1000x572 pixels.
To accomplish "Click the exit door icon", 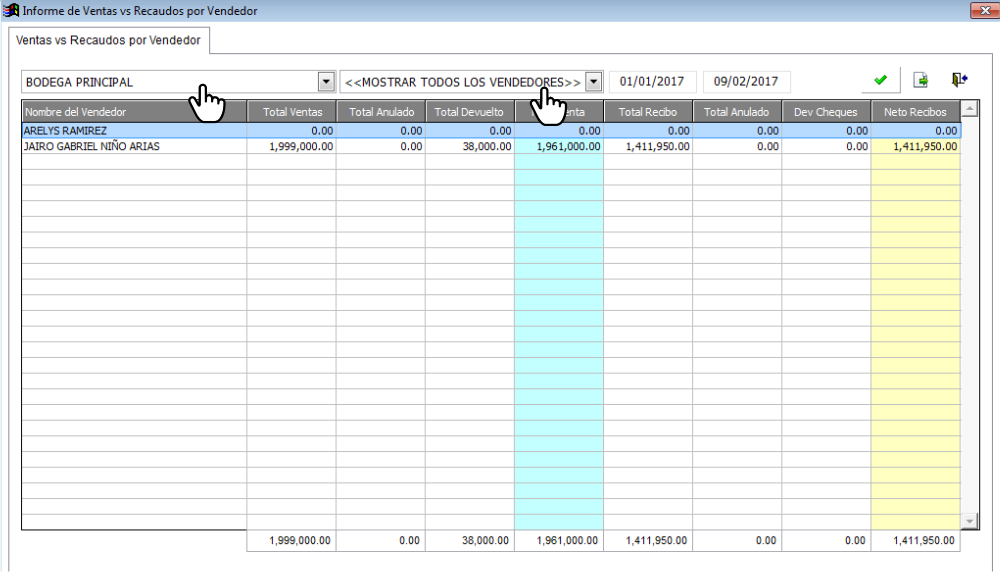I will [959, 80].
